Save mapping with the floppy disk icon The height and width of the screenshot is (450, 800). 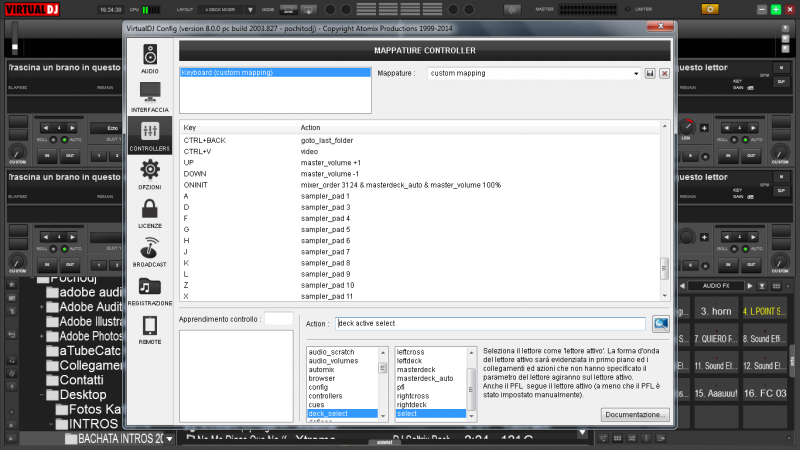(650, 74)
